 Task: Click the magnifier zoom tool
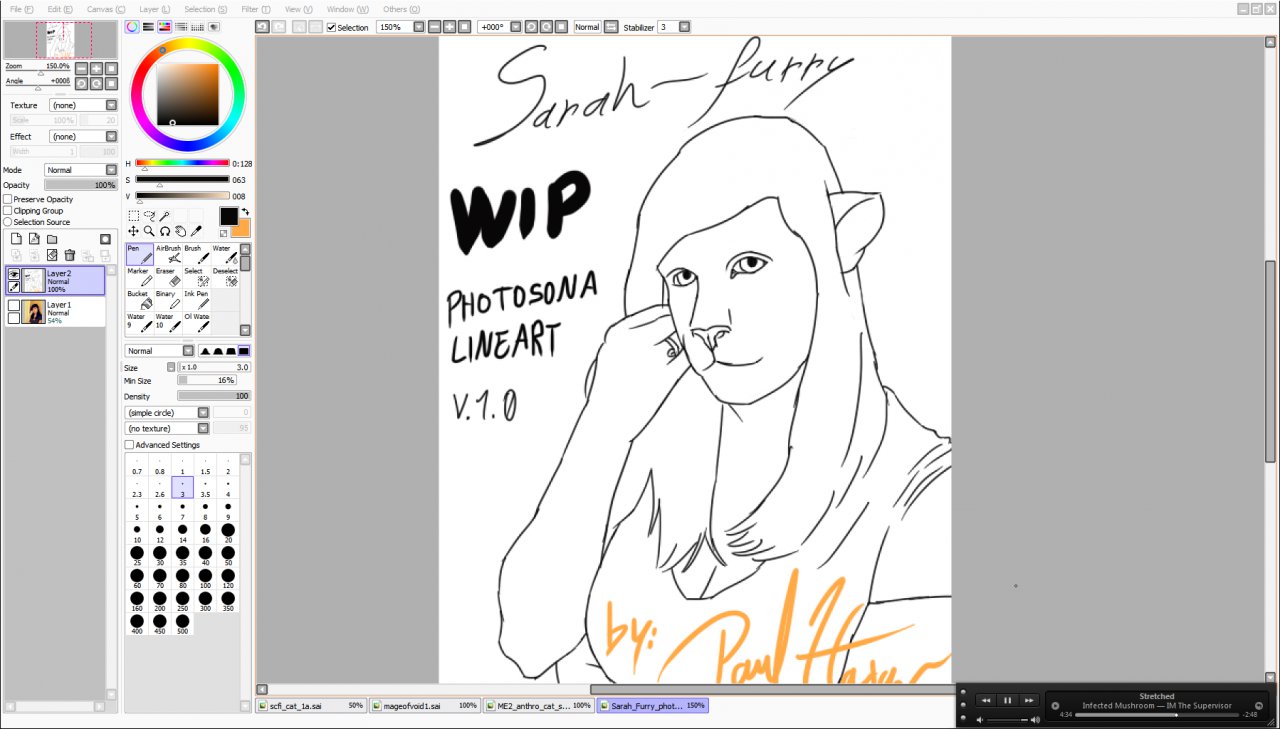(x=149, y=231)
